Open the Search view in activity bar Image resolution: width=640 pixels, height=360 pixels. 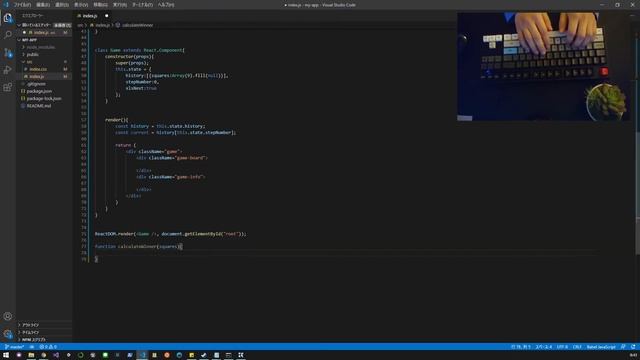(x=8, y=35)
